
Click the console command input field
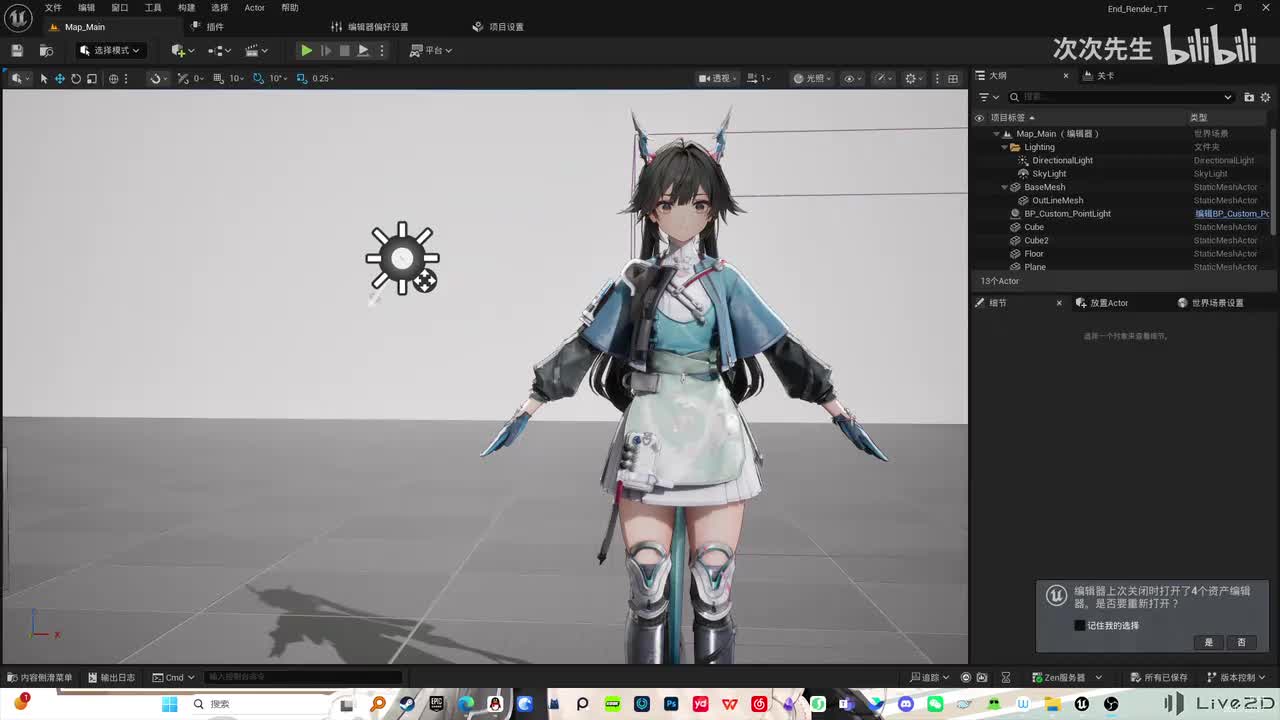[304, 677]
